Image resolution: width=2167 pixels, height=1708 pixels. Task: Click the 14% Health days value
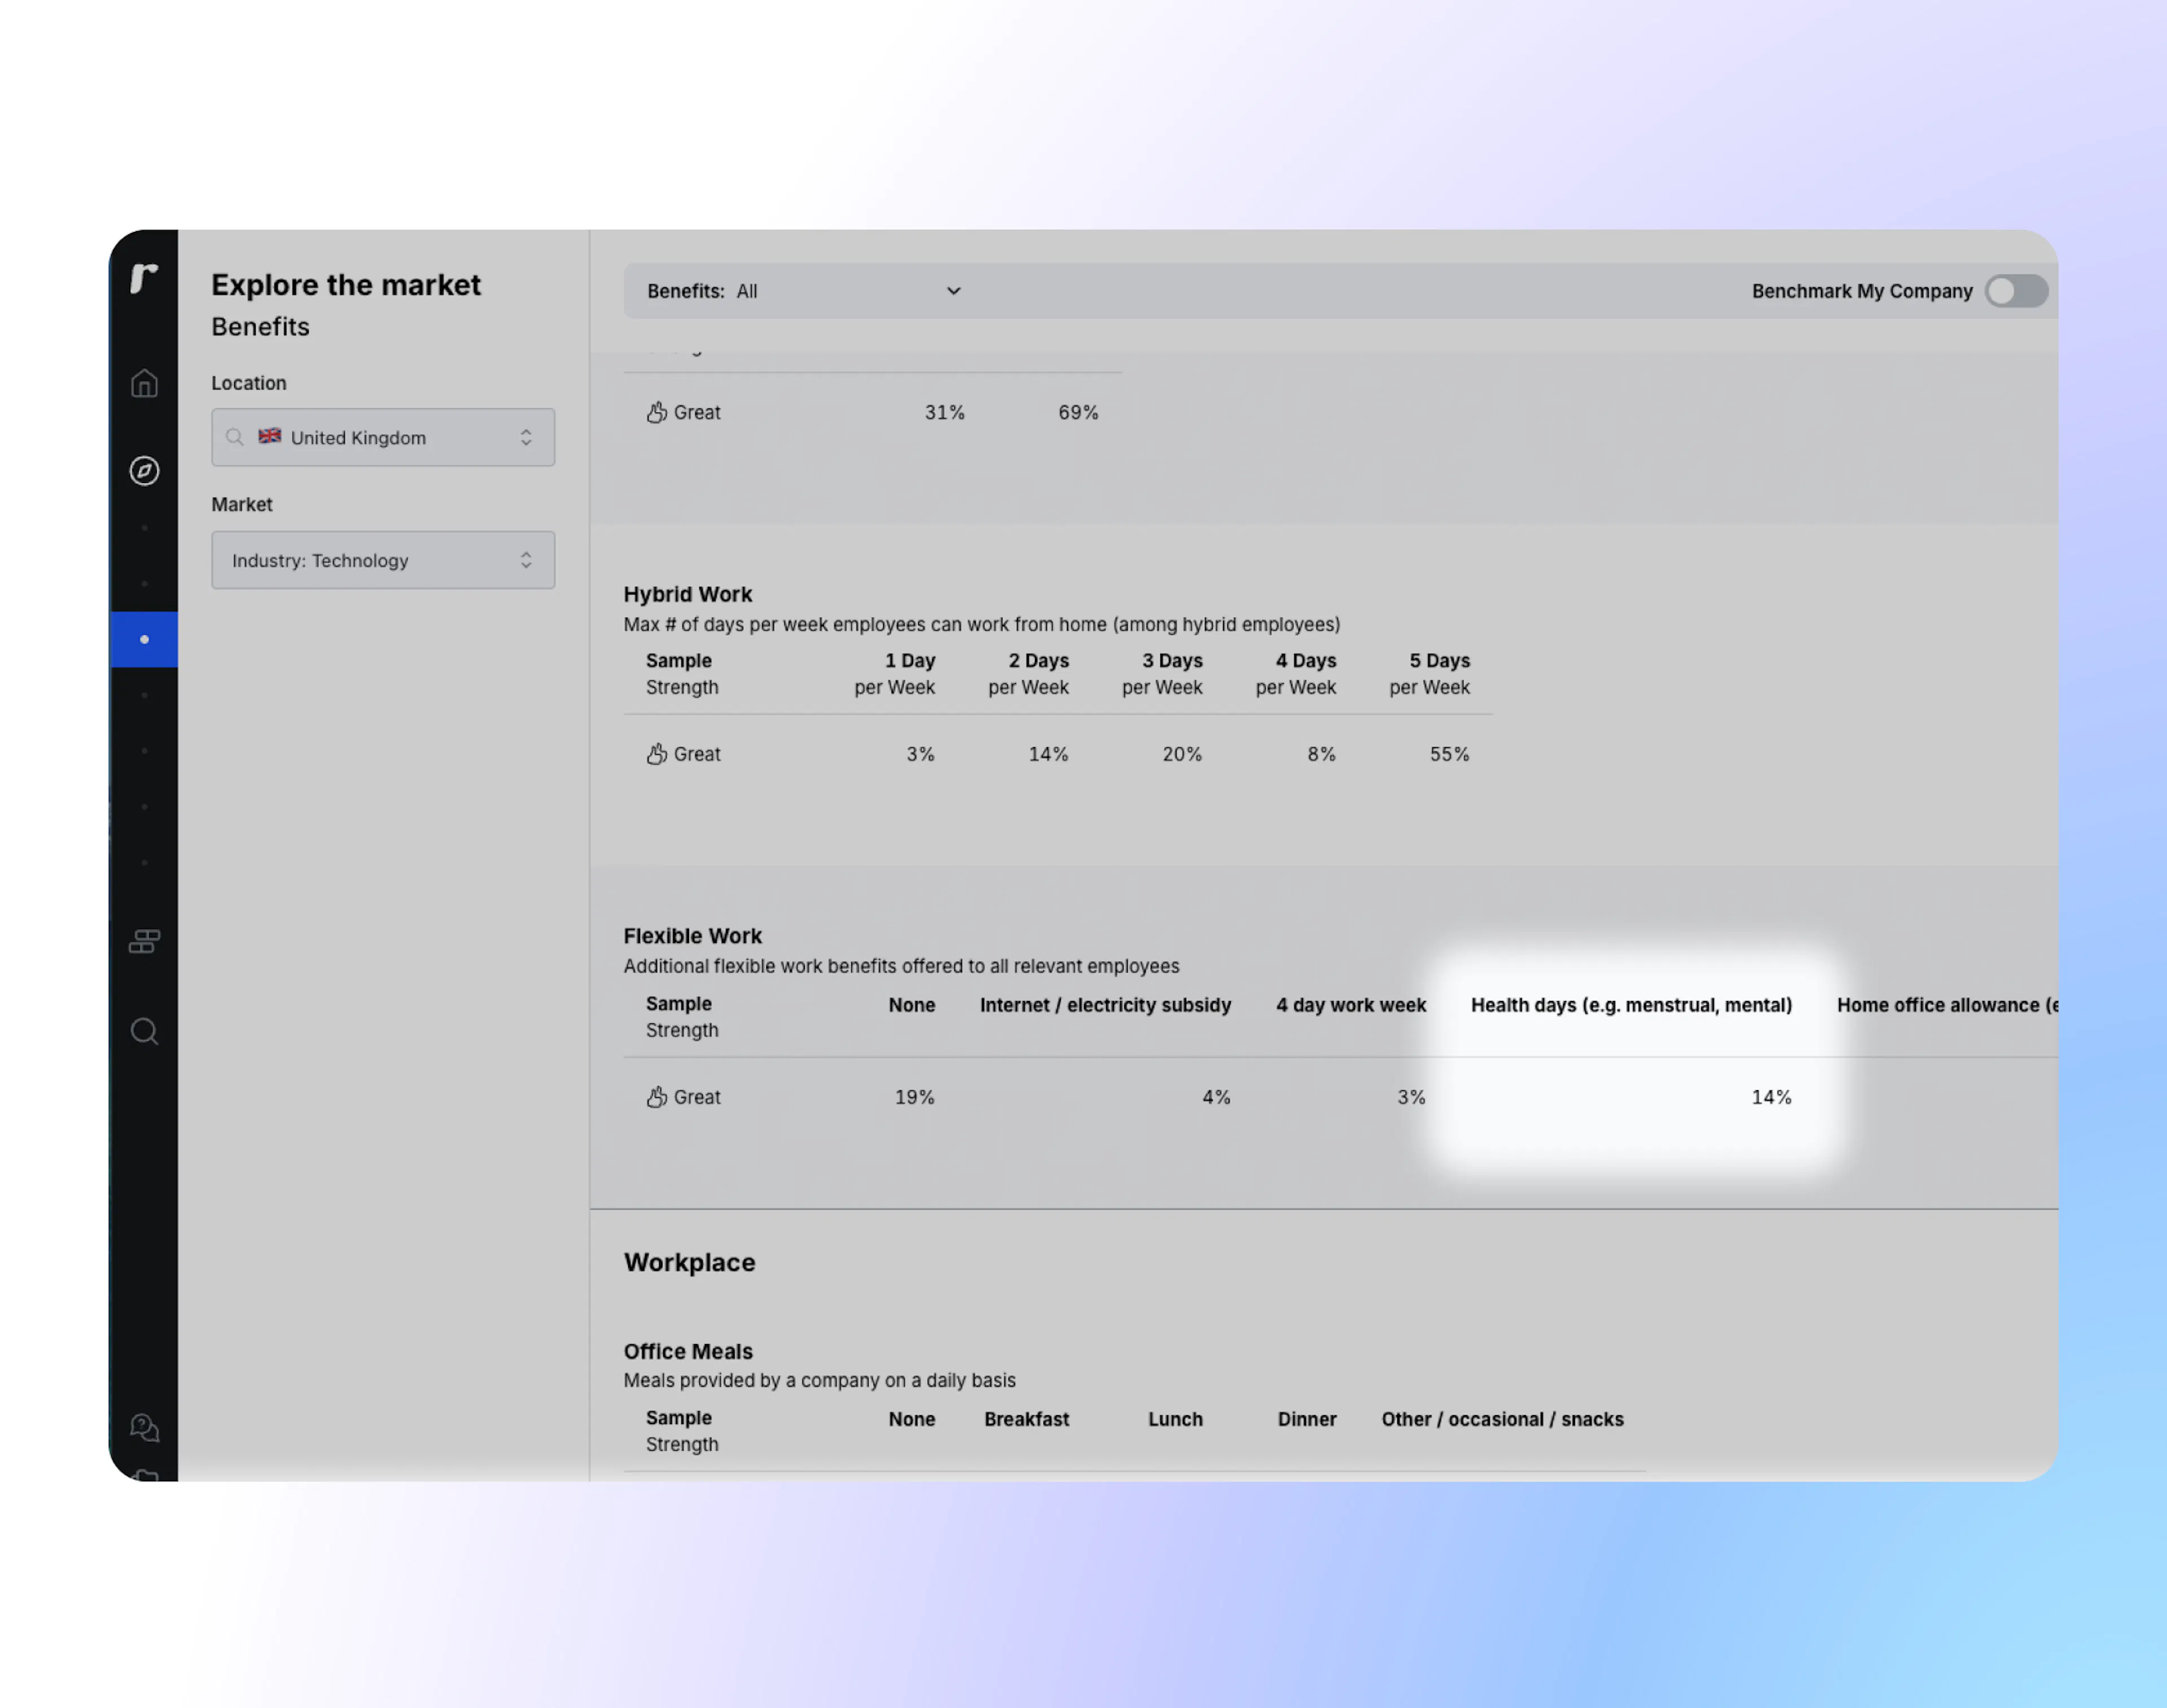tap(1771, 1097)
